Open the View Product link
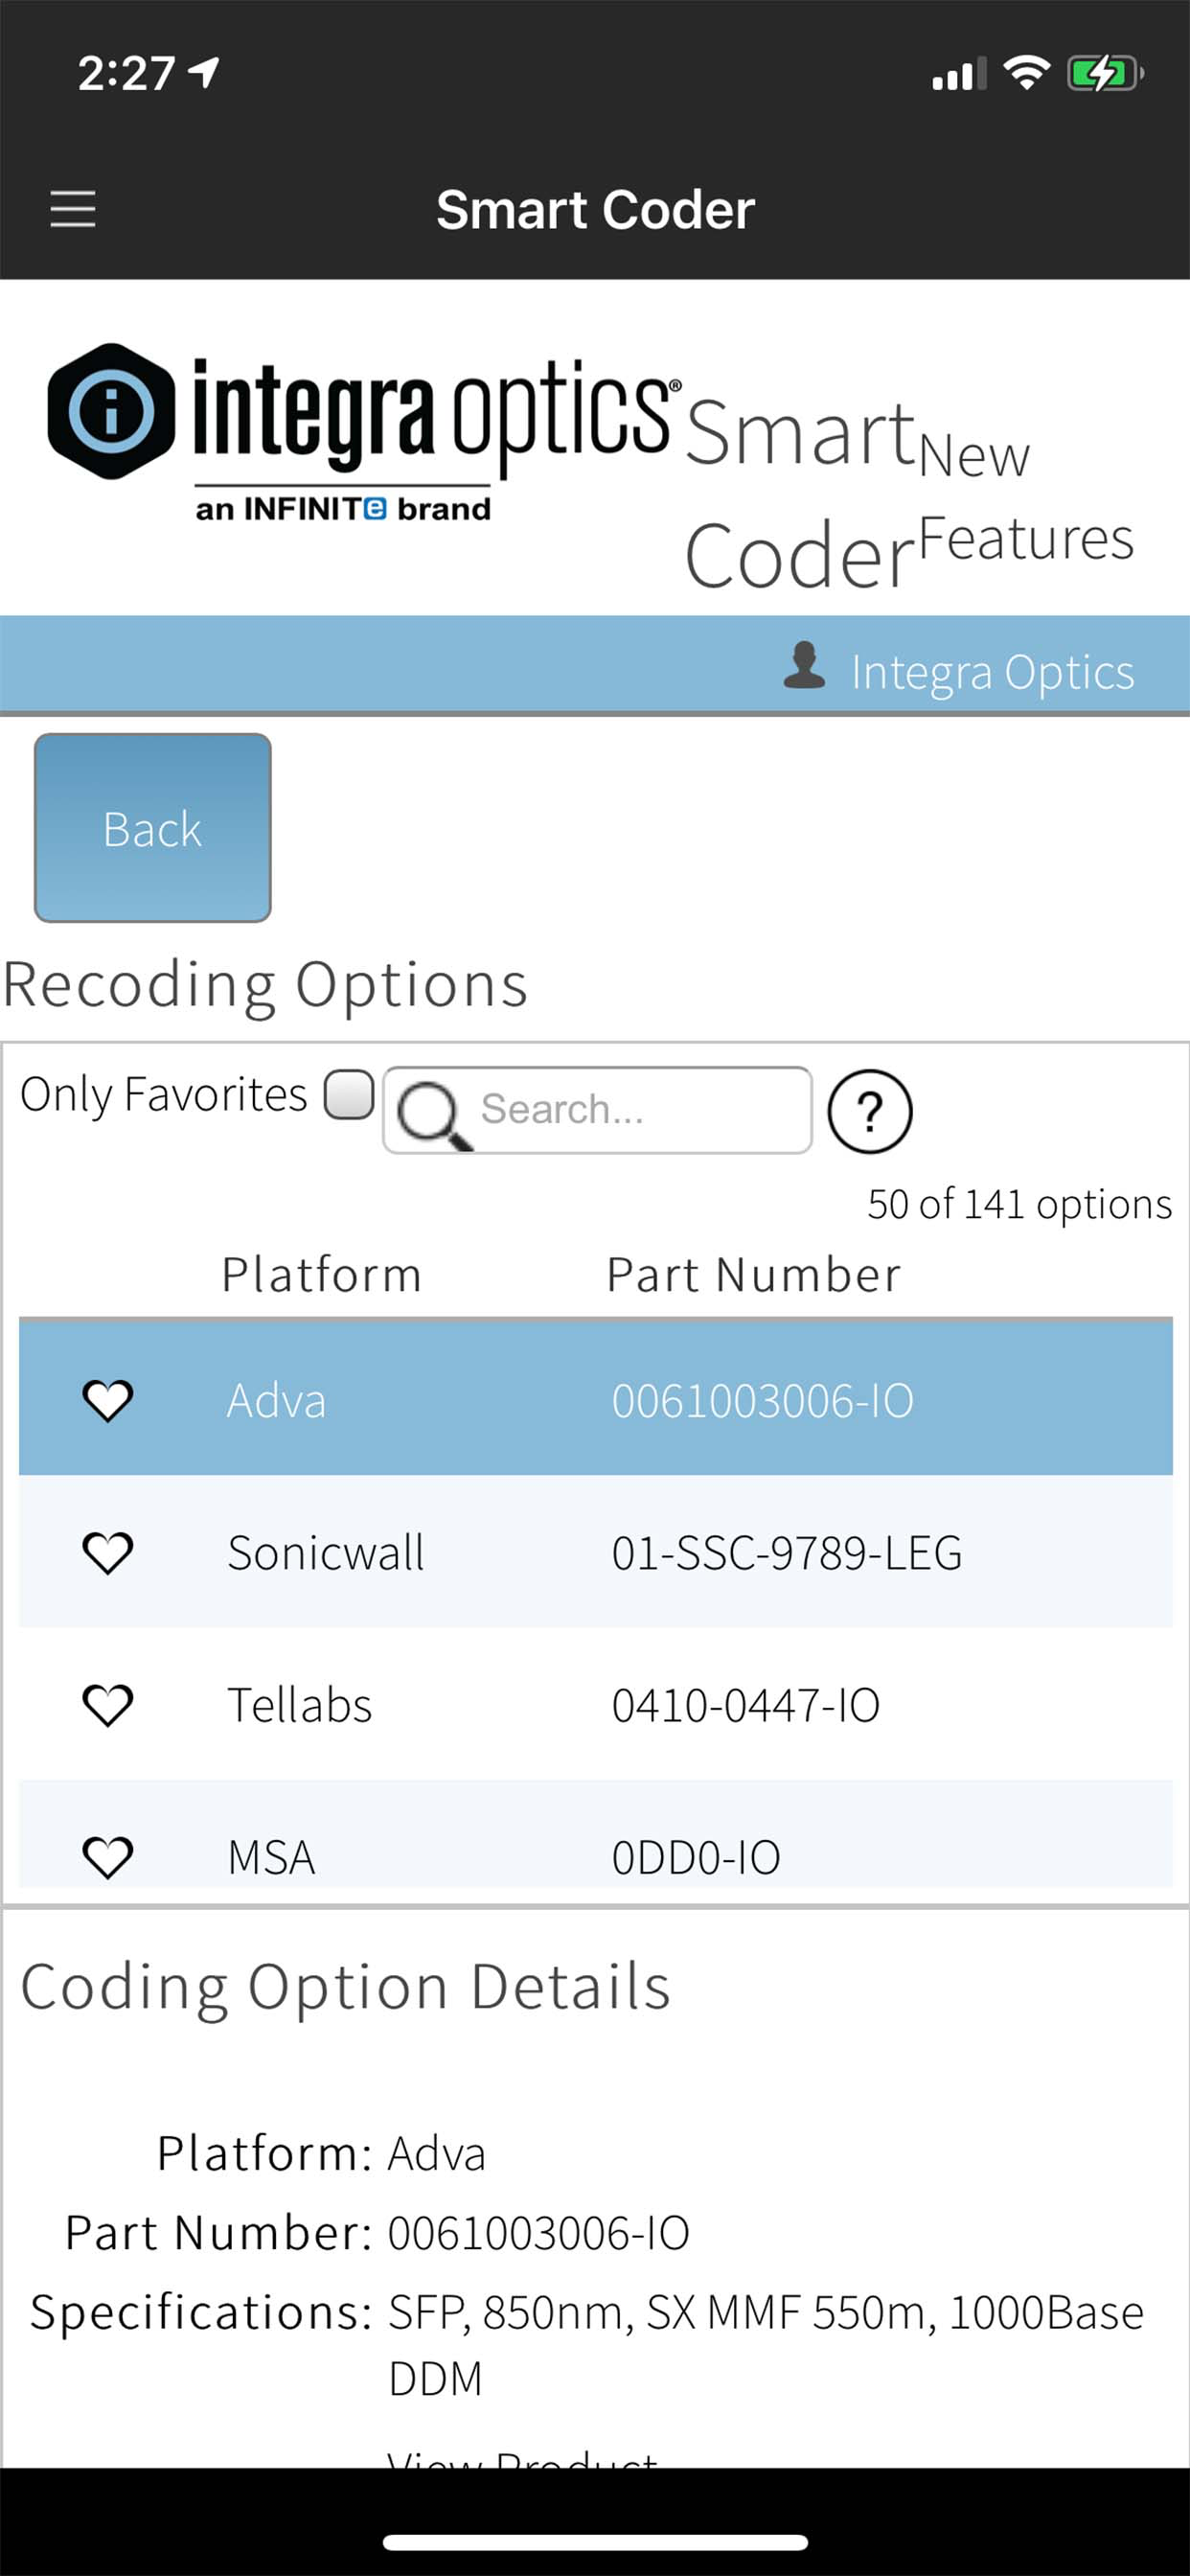This screenshot has height=2576, width=1190. coord(522,2456)
